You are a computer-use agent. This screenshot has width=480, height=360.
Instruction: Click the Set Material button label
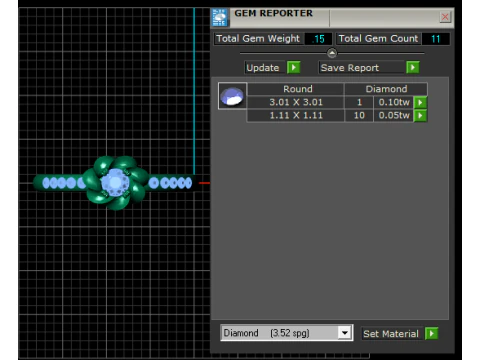(391, 334)
